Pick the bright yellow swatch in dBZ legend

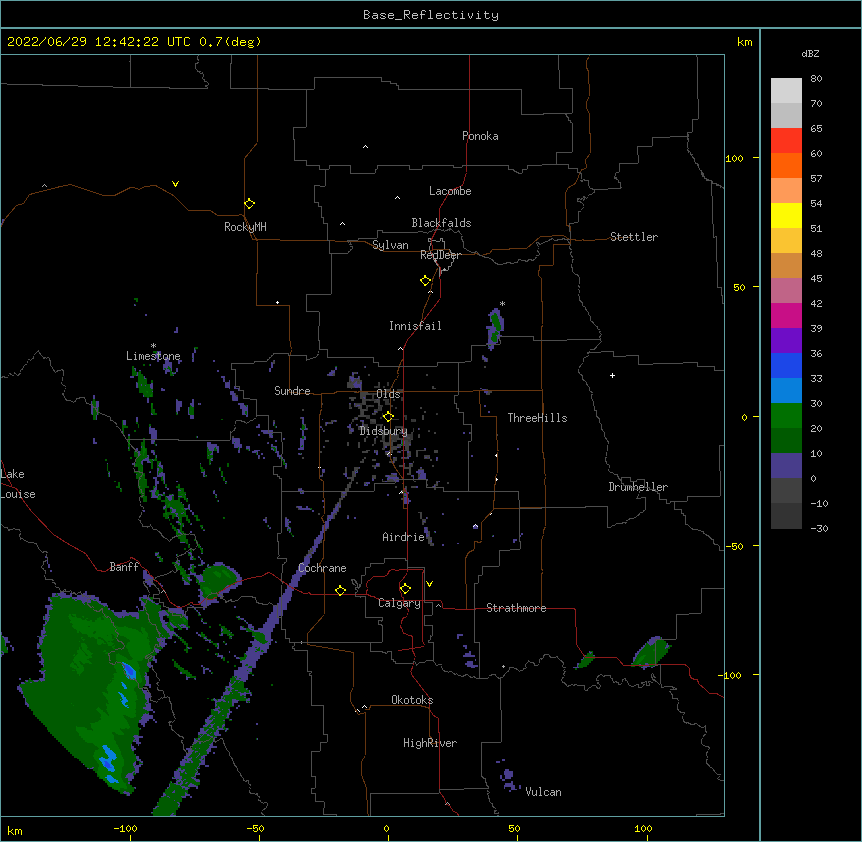786,215
